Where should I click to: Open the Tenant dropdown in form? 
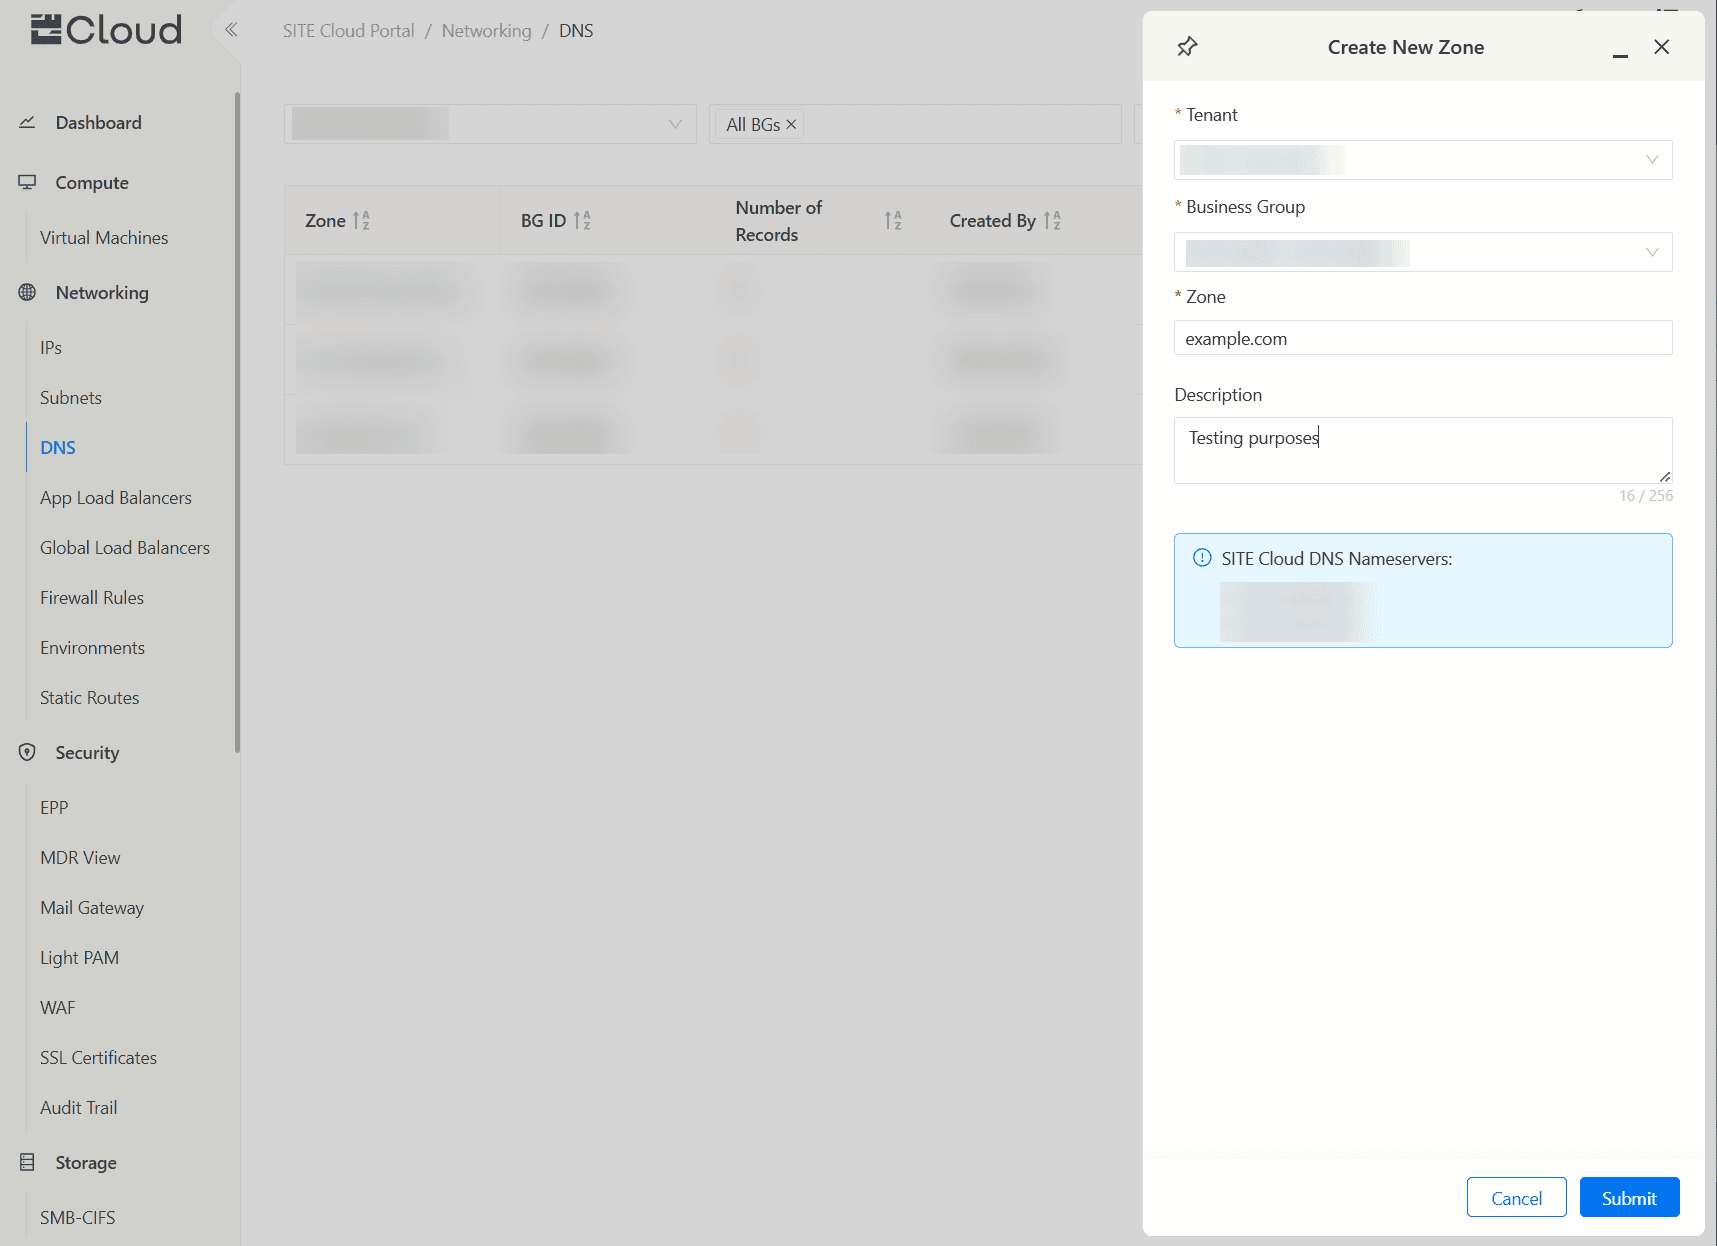point(1422,160)
